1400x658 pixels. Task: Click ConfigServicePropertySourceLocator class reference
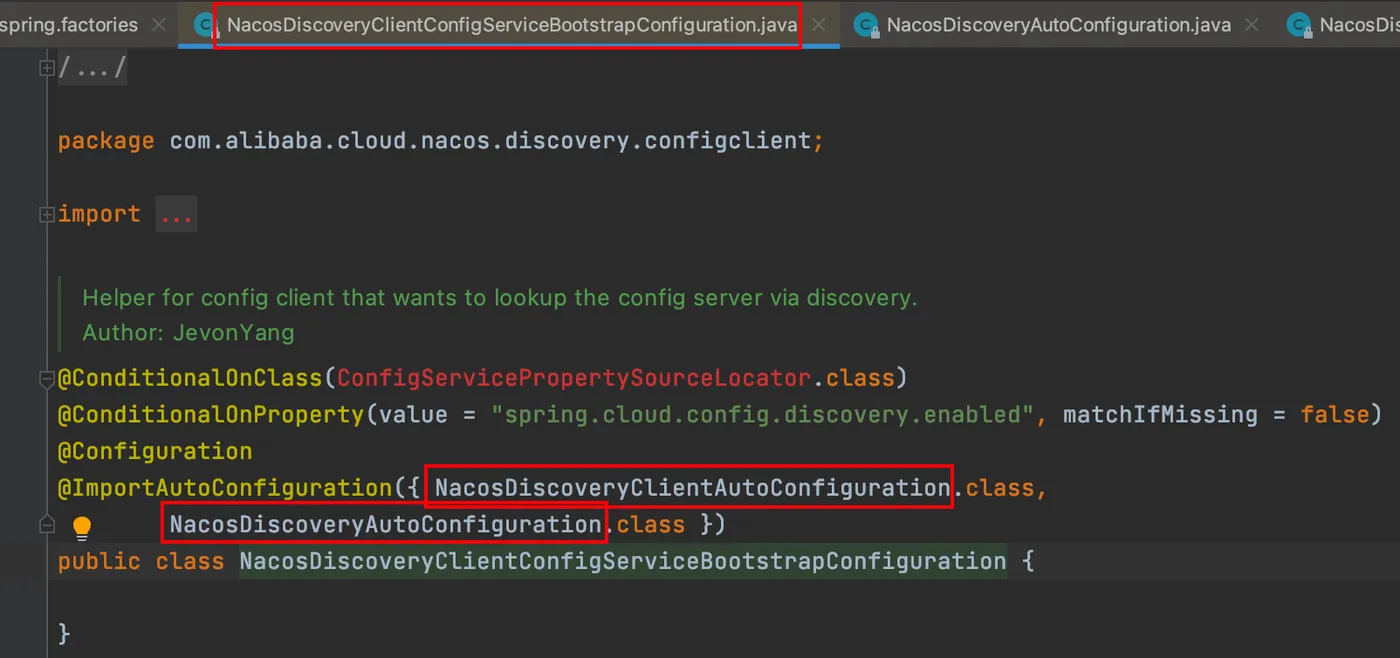click(574, 378)
